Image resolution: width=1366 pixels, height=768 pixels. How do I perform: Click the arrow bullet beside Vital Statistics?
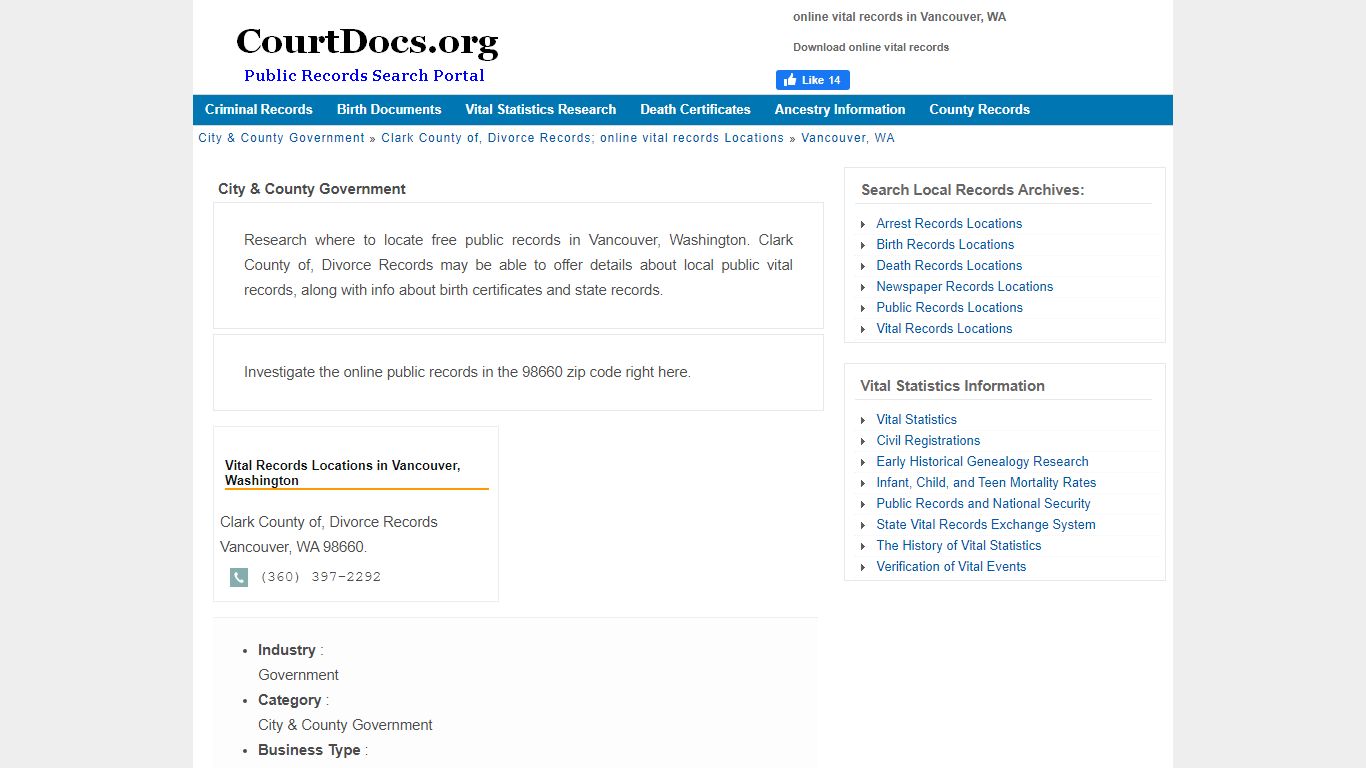pos(863,420)
